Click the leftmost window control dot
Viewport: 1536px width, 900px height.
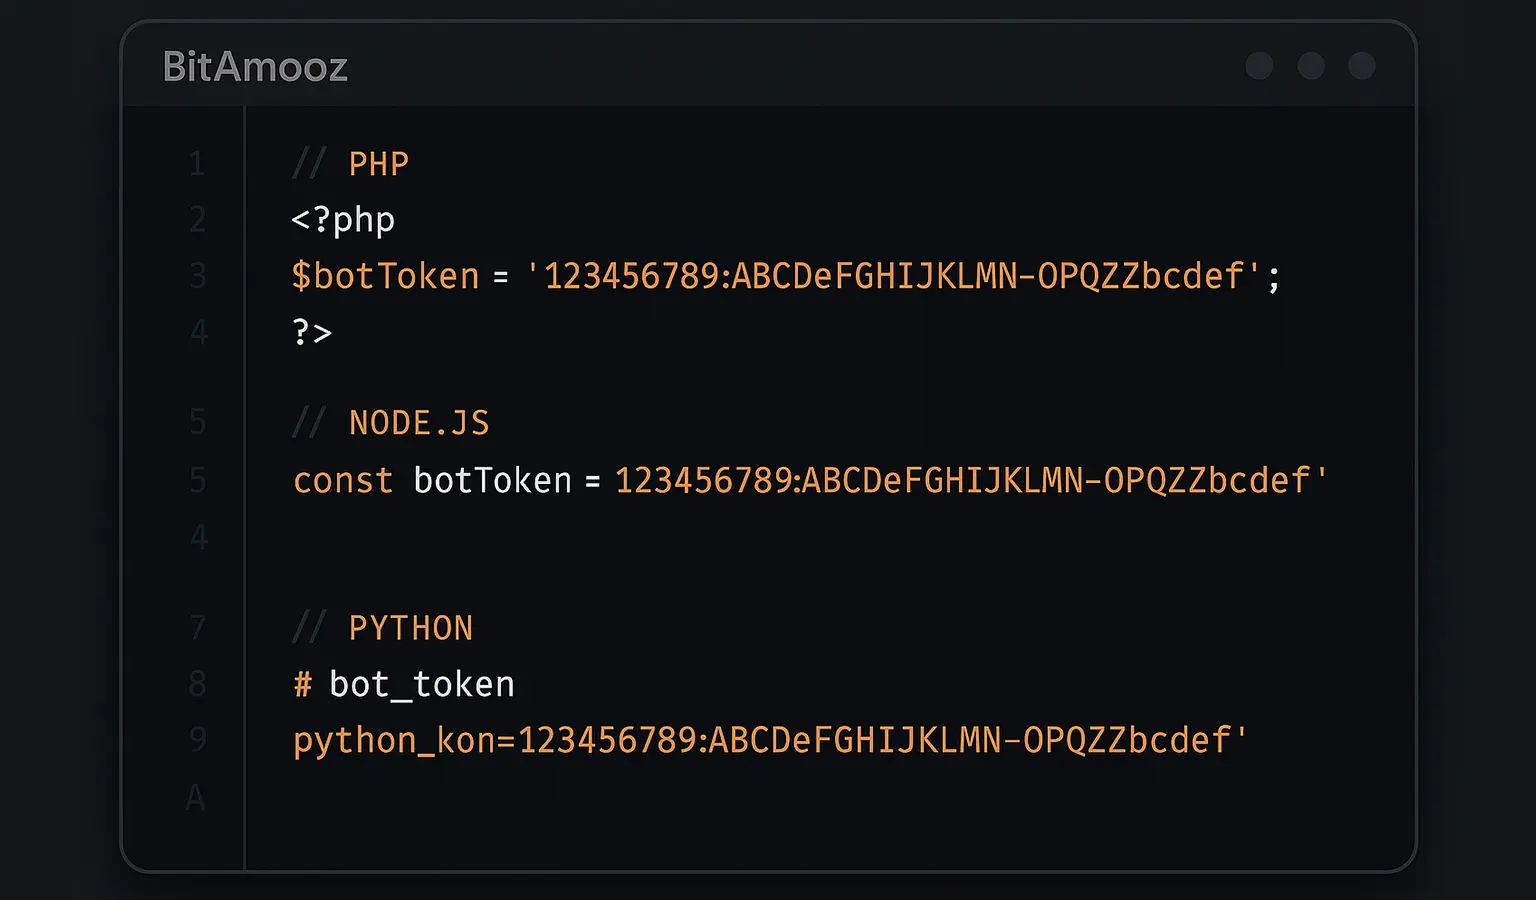coord(1259,66)
